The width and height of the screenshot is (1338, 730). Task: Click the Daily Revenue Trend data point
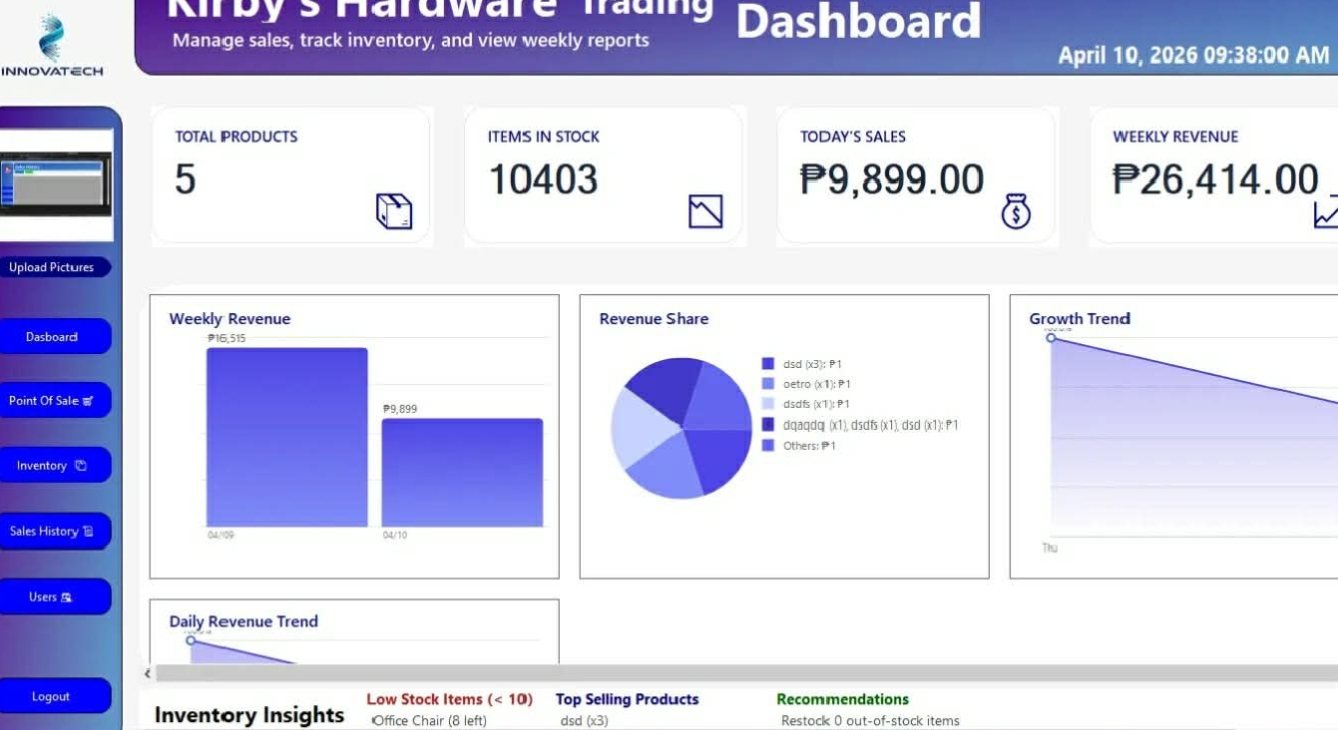click(x=190, y=640)
